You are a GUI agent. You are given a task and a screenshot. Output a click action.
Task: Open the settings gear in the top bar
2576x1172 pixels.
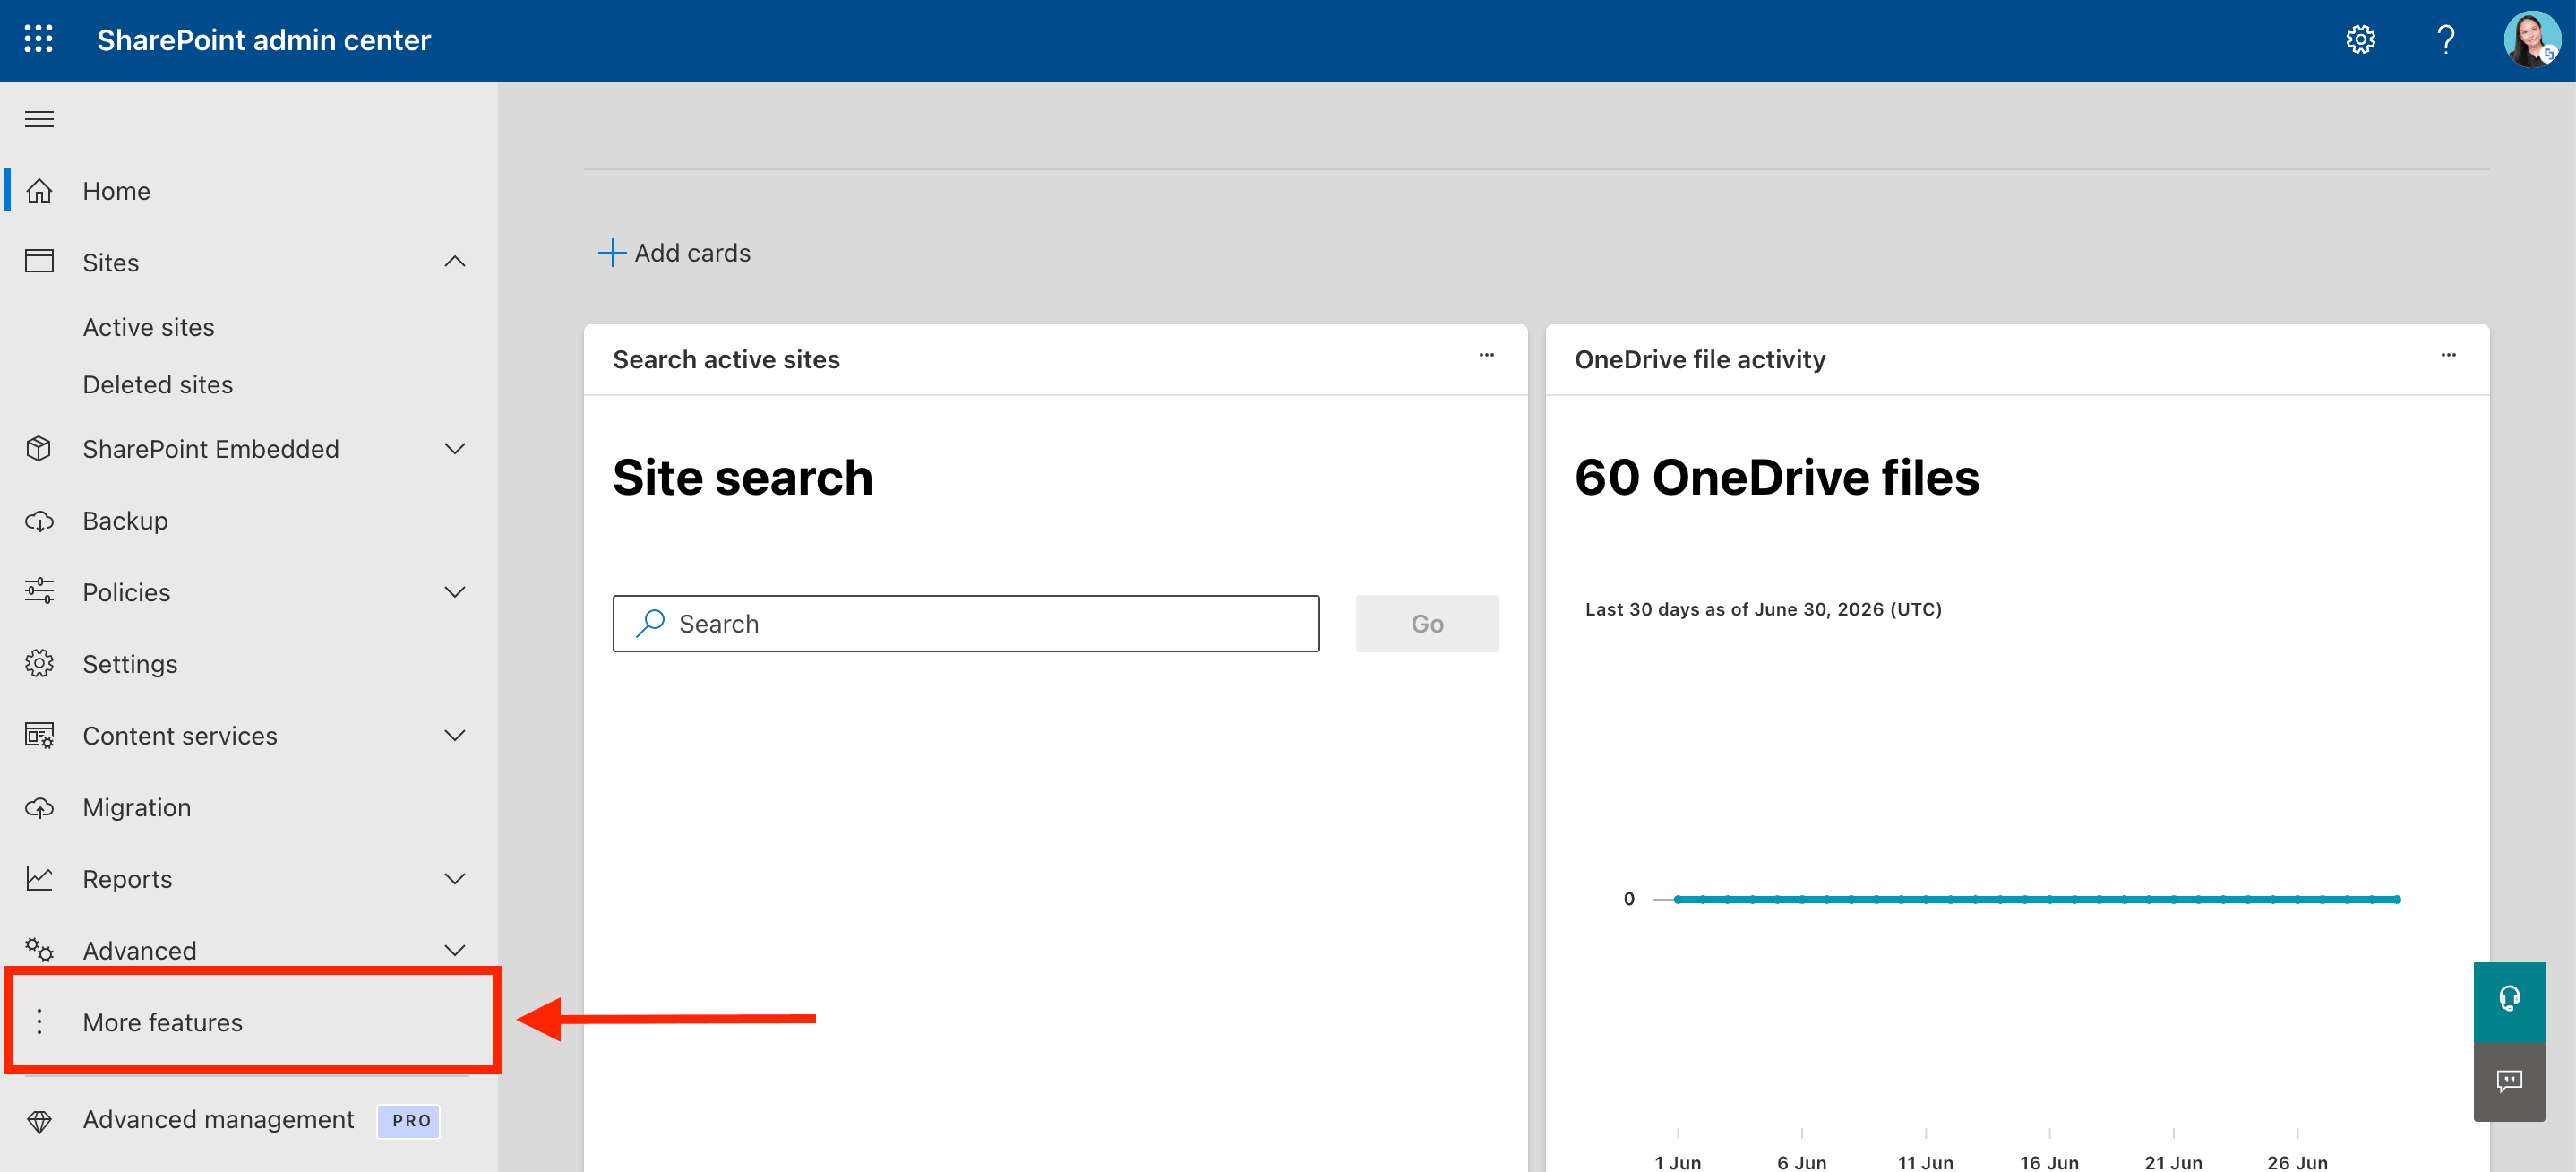click(x=2361, y=40)
